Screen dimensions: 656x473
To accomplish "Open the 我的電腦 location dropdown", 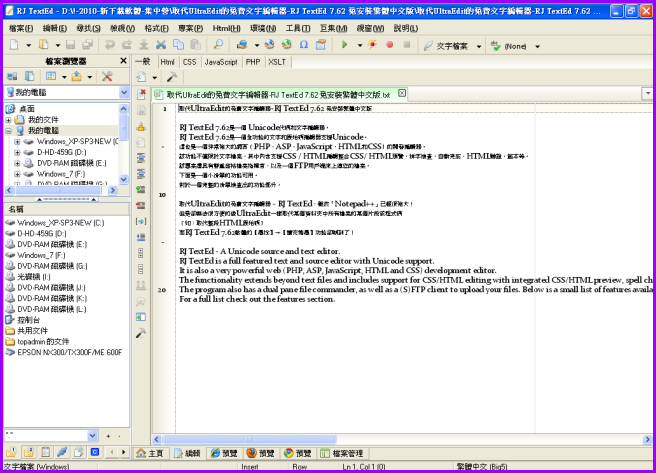I will click(x=124, y=92).
